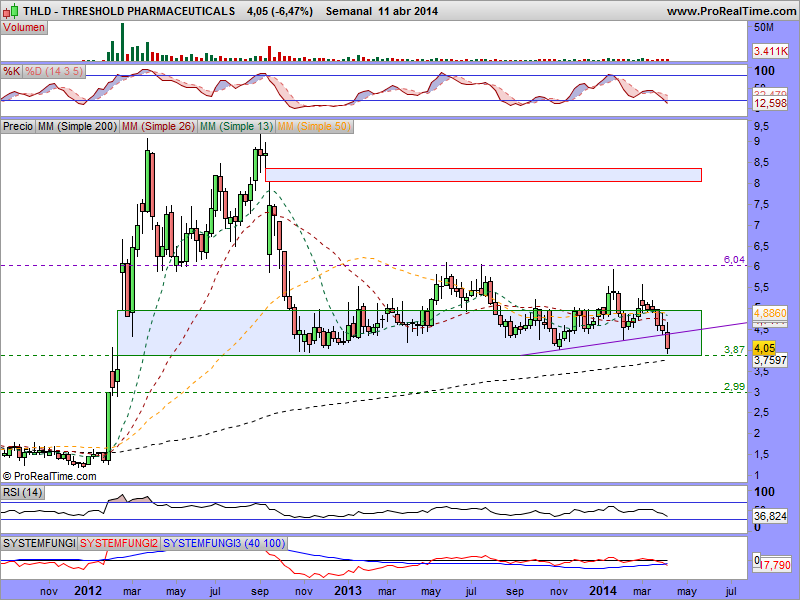This screenshot has width=800, height=600.
Task: Click the SYSTEMFUNGI3 (40 100) label
Action: point(225,542)
